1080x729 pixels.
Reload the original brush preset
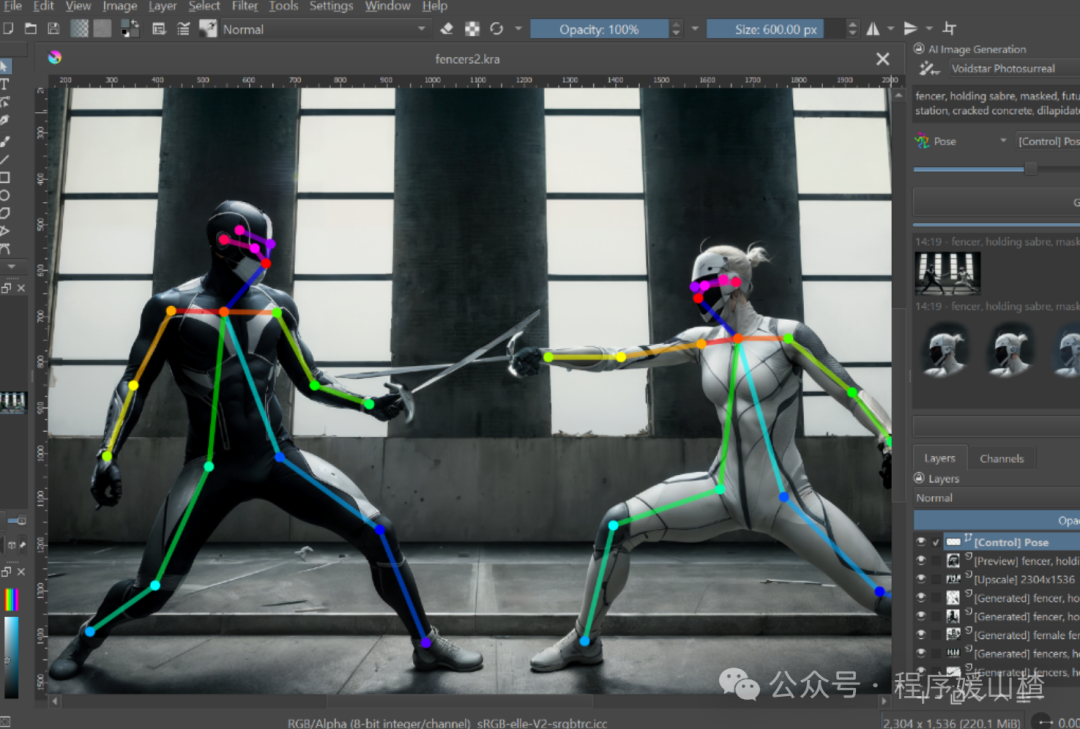(497, 29)
